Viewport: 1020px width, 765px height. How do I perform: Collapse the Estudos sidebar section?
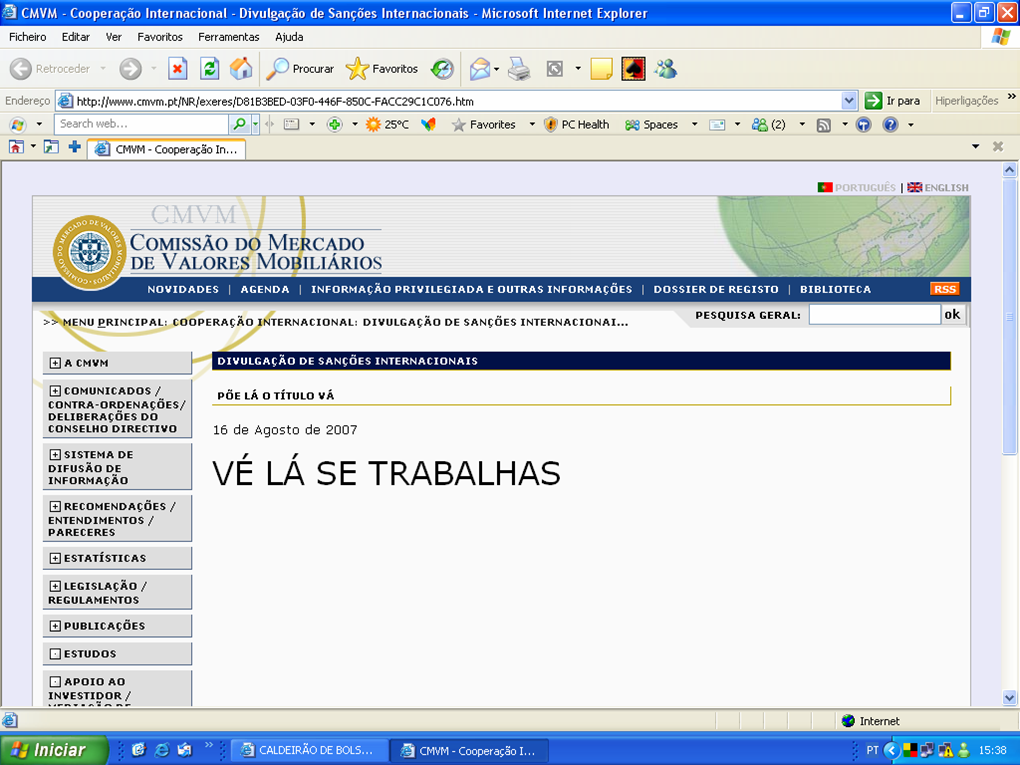coord(55,654)
